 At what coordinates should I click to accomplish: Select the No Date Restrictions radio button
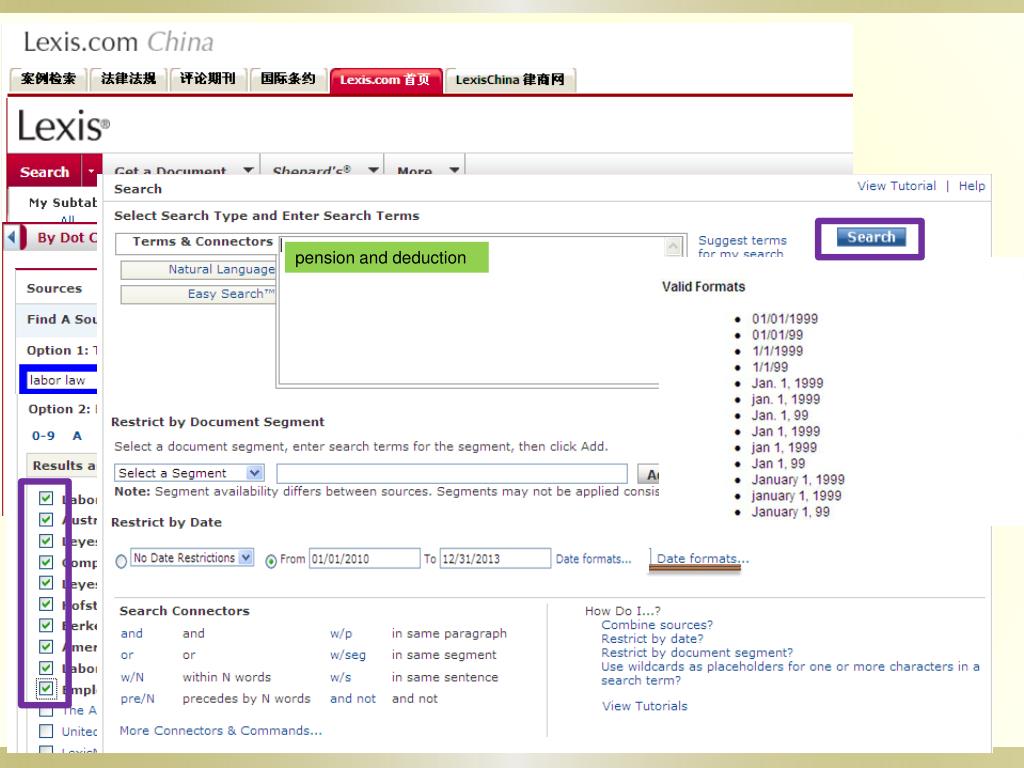(121, 561)
